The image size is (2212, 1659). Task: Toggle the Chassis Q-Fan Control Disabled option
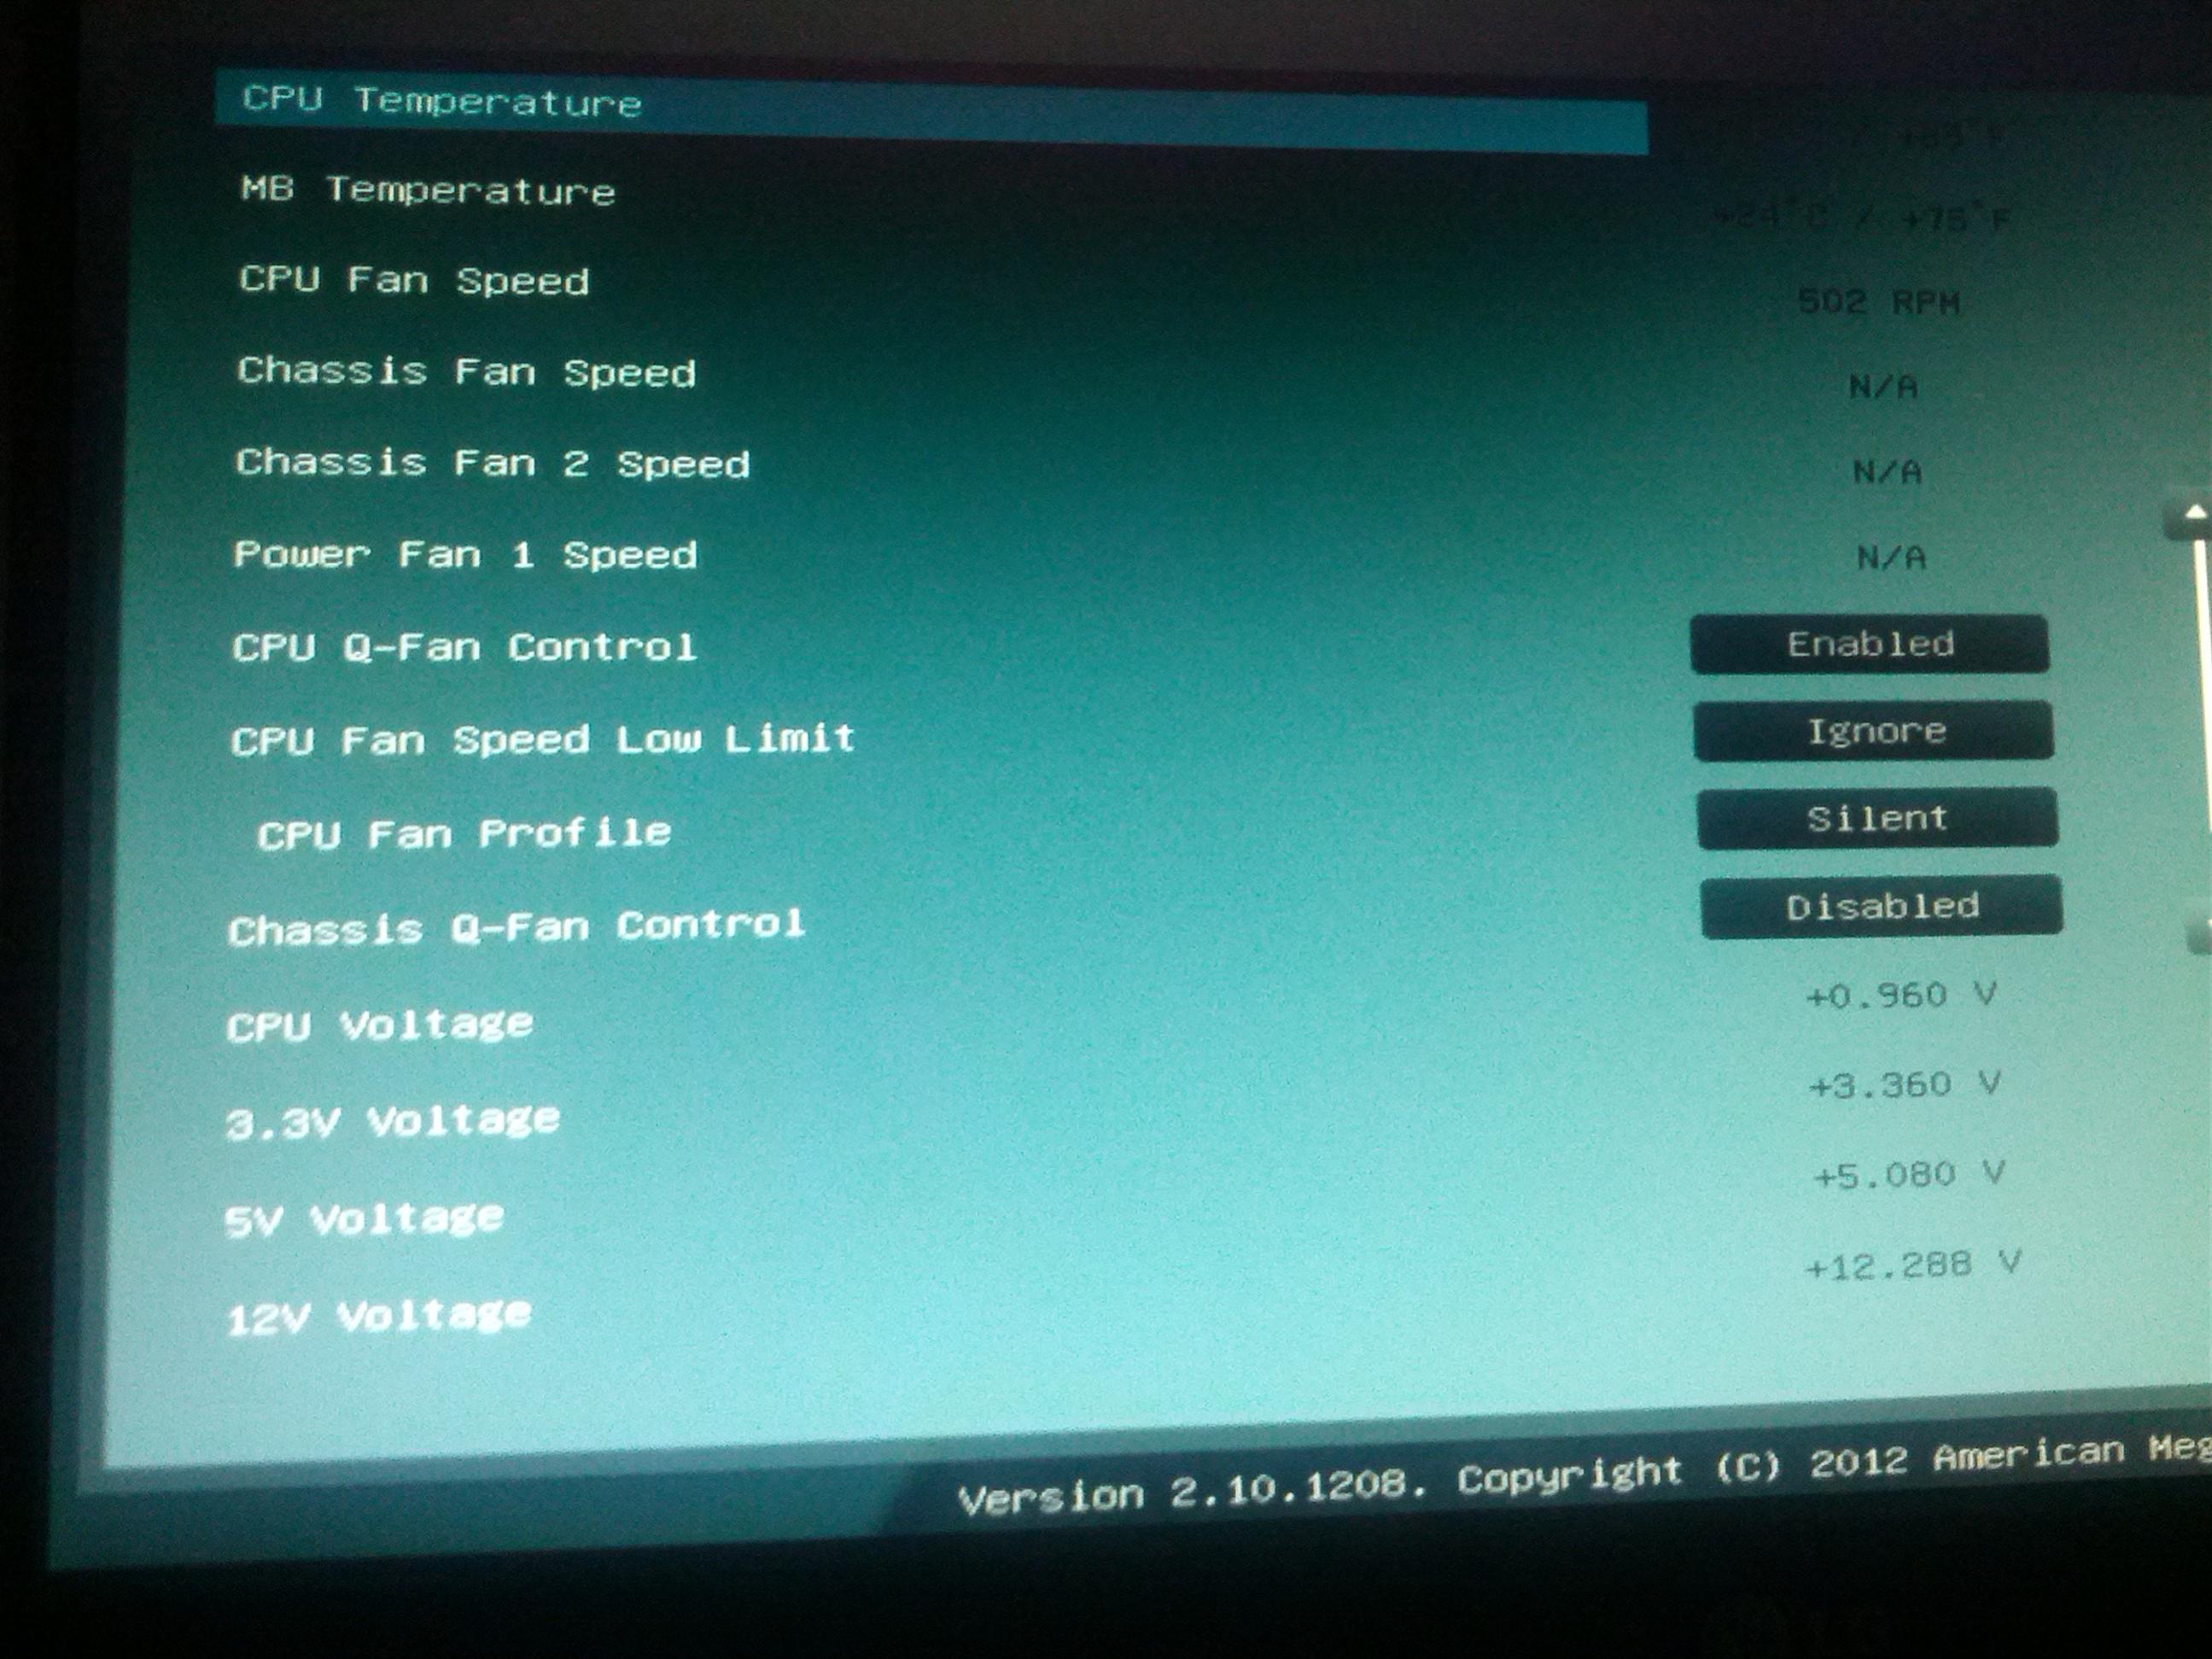[1881, 907]
